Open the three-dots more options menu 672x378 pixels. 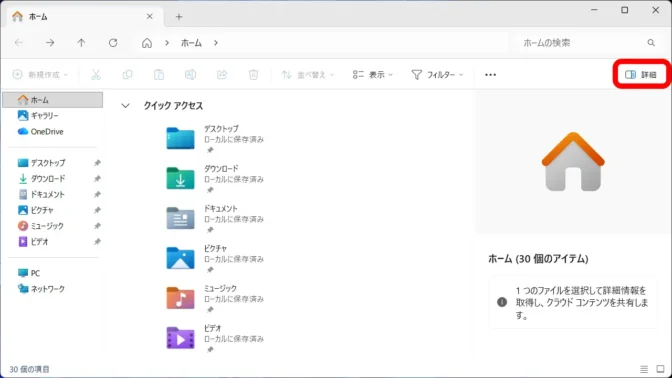click(x=490, y=75)
